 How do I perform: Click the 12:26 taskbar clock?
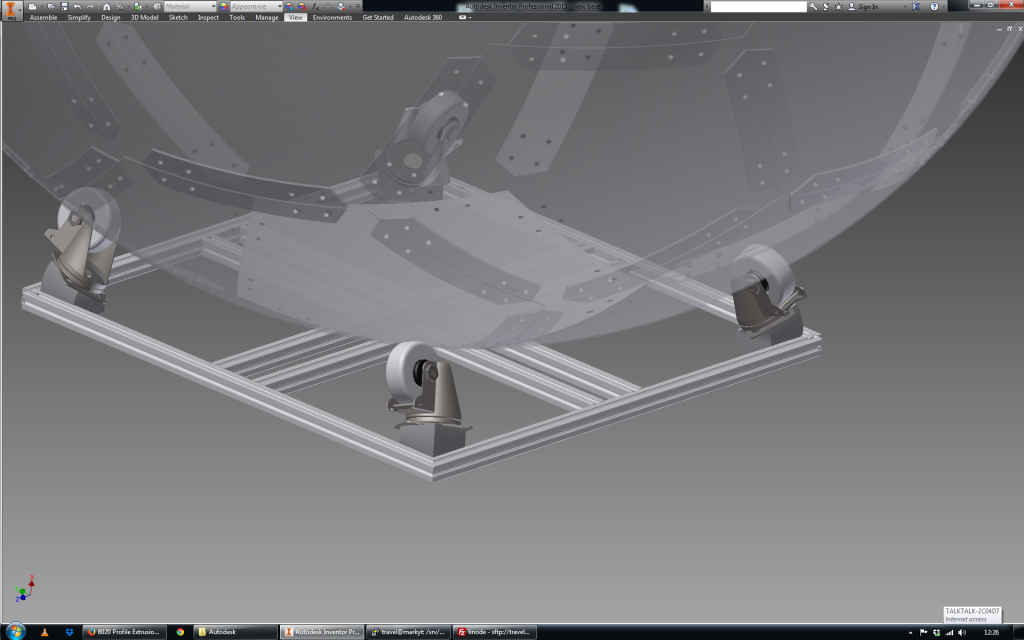click(x=991, y=632)
